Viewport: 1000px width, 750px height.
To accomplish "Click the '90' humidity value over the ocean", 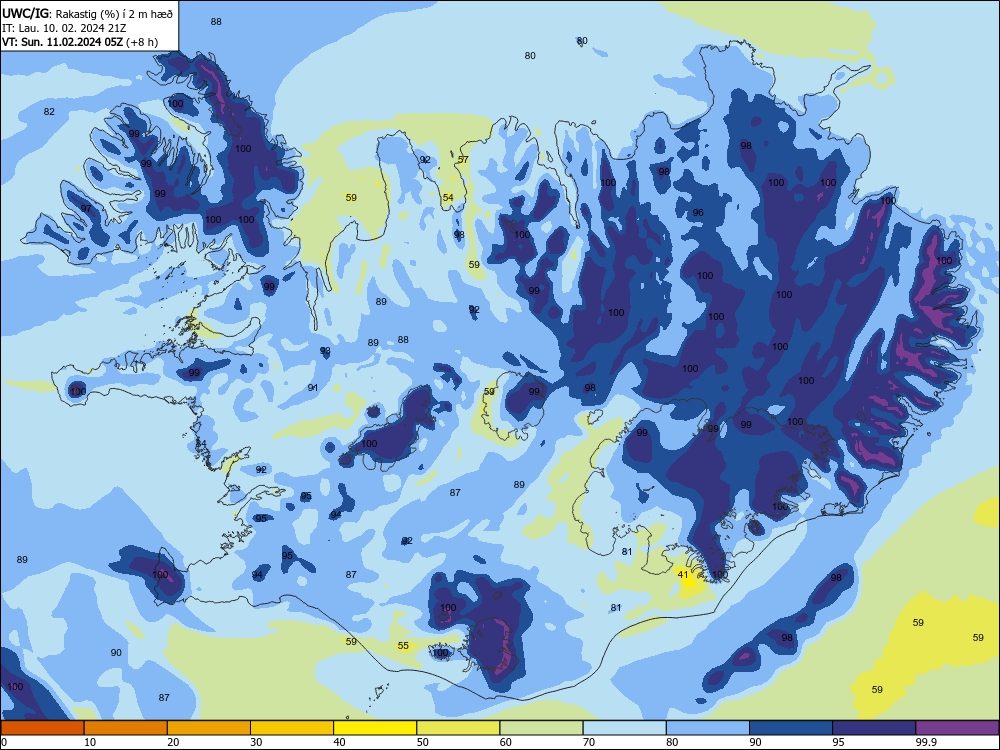I will [116, 652].
